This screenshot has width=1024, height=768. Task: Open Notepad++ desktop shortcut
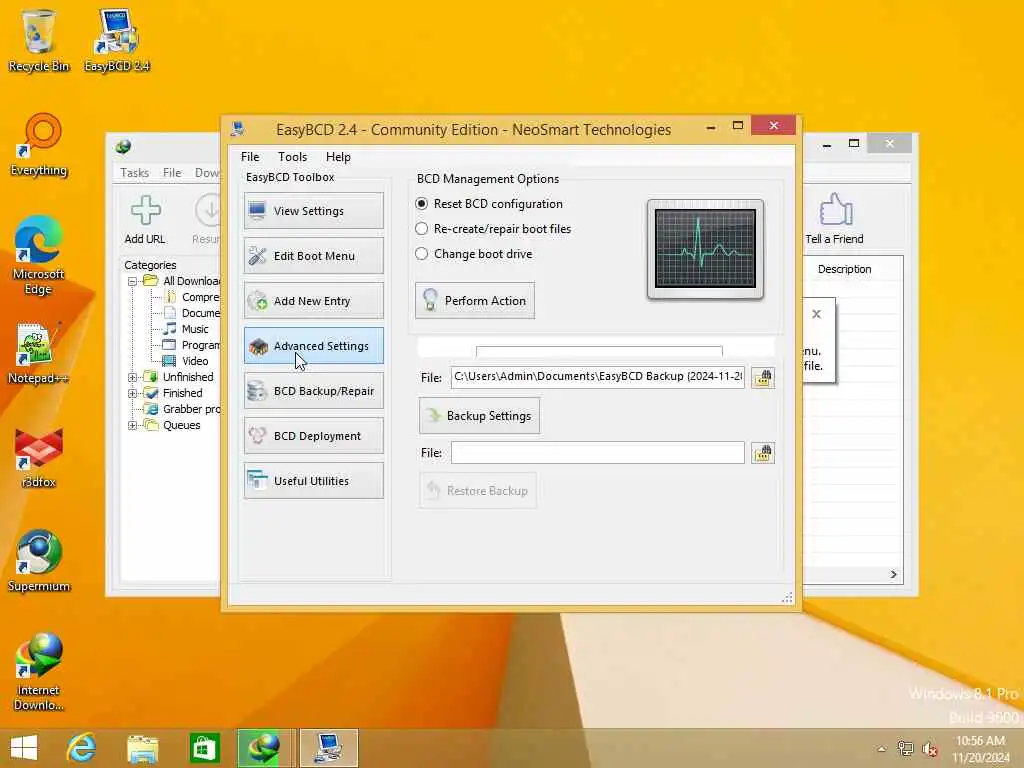tap(39, 353)
